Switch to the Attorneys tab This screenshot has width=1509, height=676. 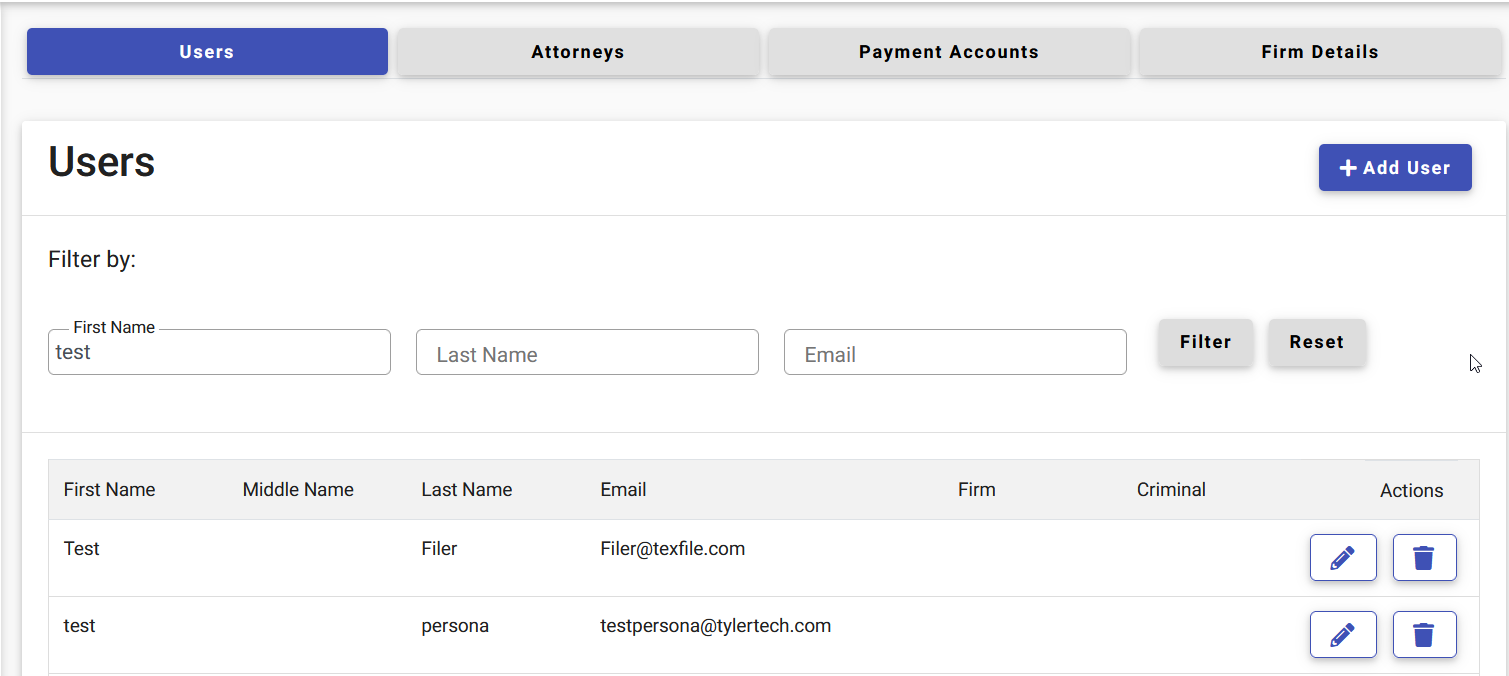tap(578, 52)
